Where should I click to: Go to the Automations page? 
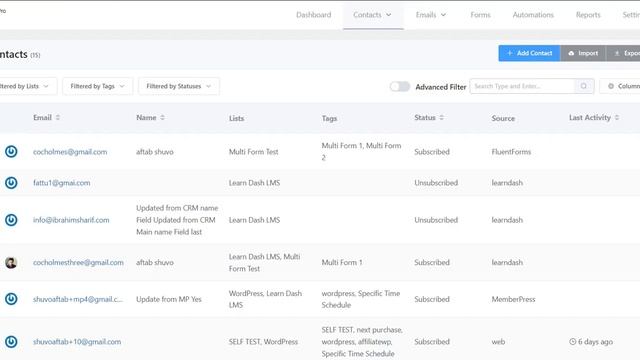coord(533,15)
